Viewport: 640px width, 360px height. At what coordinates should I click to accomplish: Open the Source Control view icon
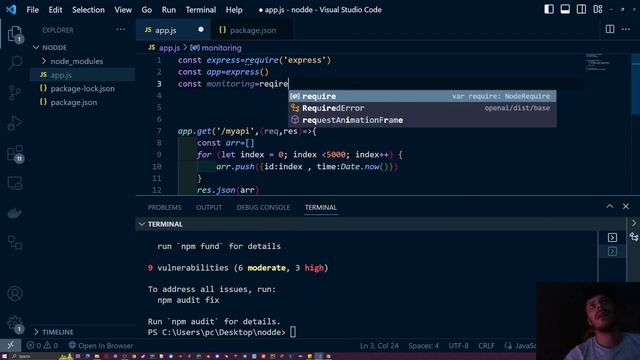click(15, 93)
